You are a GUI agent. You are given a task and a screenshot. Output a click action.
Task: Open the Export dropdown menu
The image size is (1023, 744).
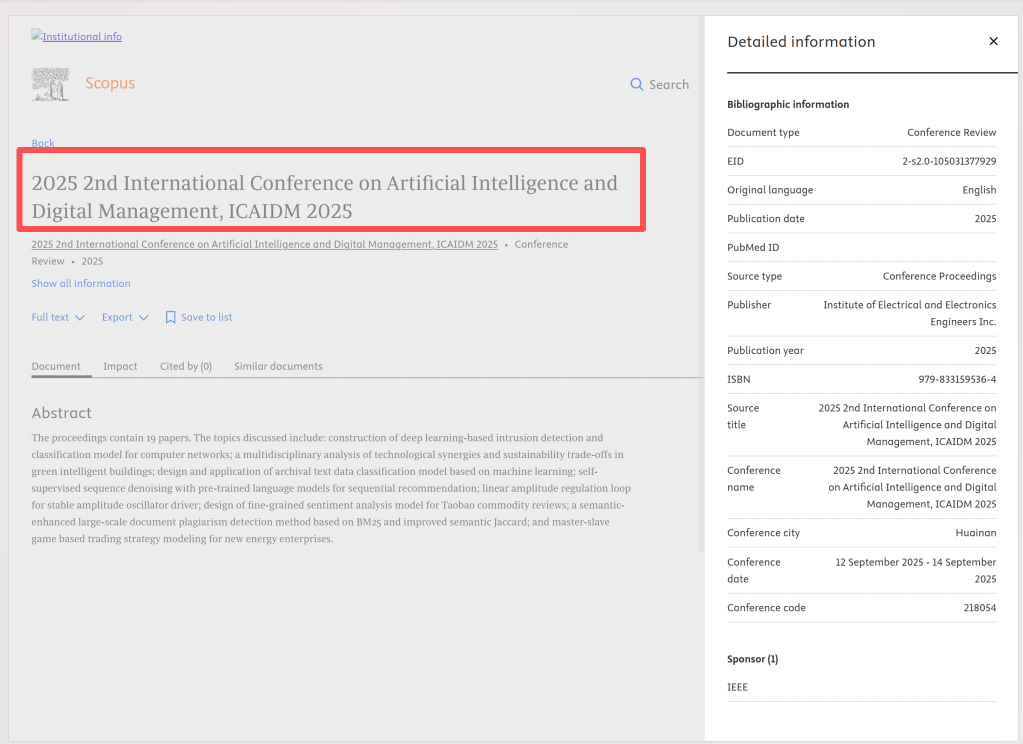(x=125, y=317)
